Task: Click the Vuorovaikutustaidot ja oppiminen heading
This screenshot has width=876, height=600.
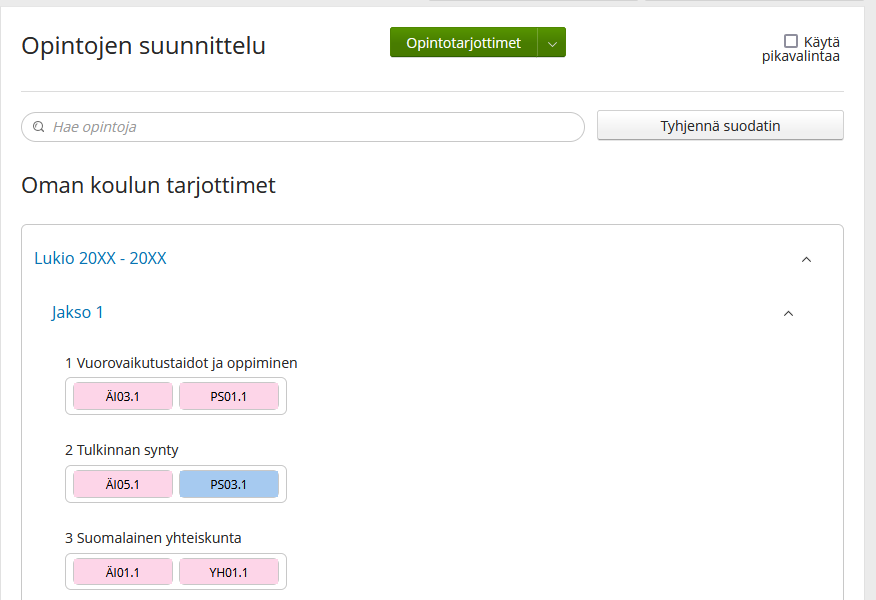Action: 181,363
